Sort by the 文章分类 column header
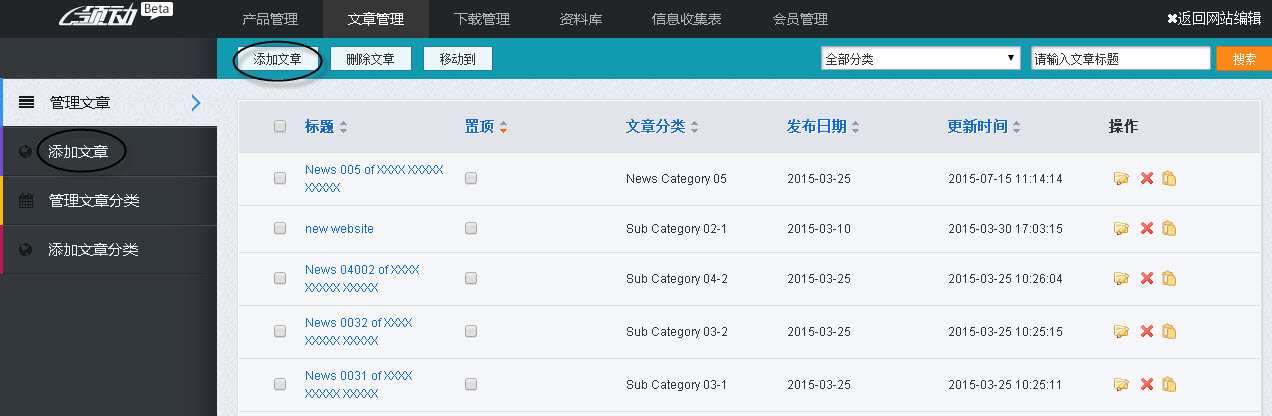The height and width of the screenshot is (416, 1272). tap(662, 127)
